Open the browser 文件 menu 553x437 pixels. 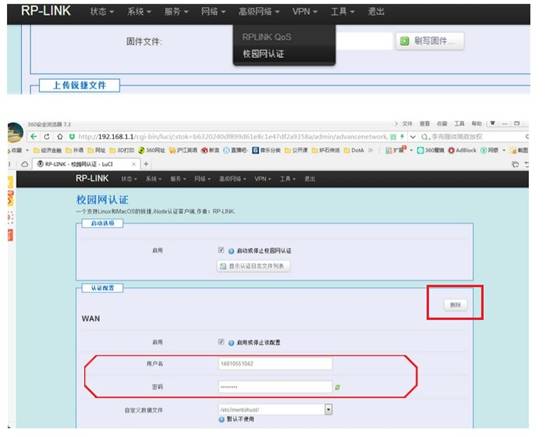pyautogui.click(x=407, y=124)
